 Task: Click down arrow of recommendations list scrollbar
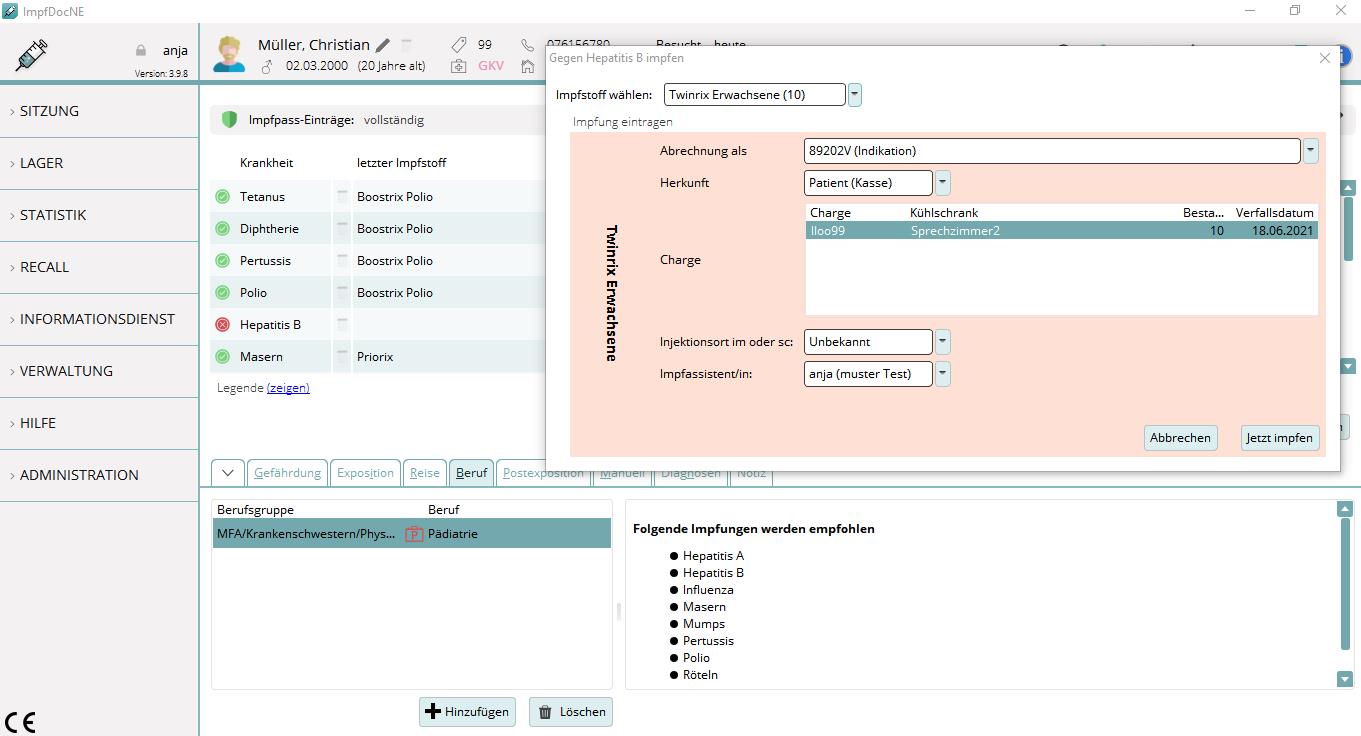[1344, 679]
